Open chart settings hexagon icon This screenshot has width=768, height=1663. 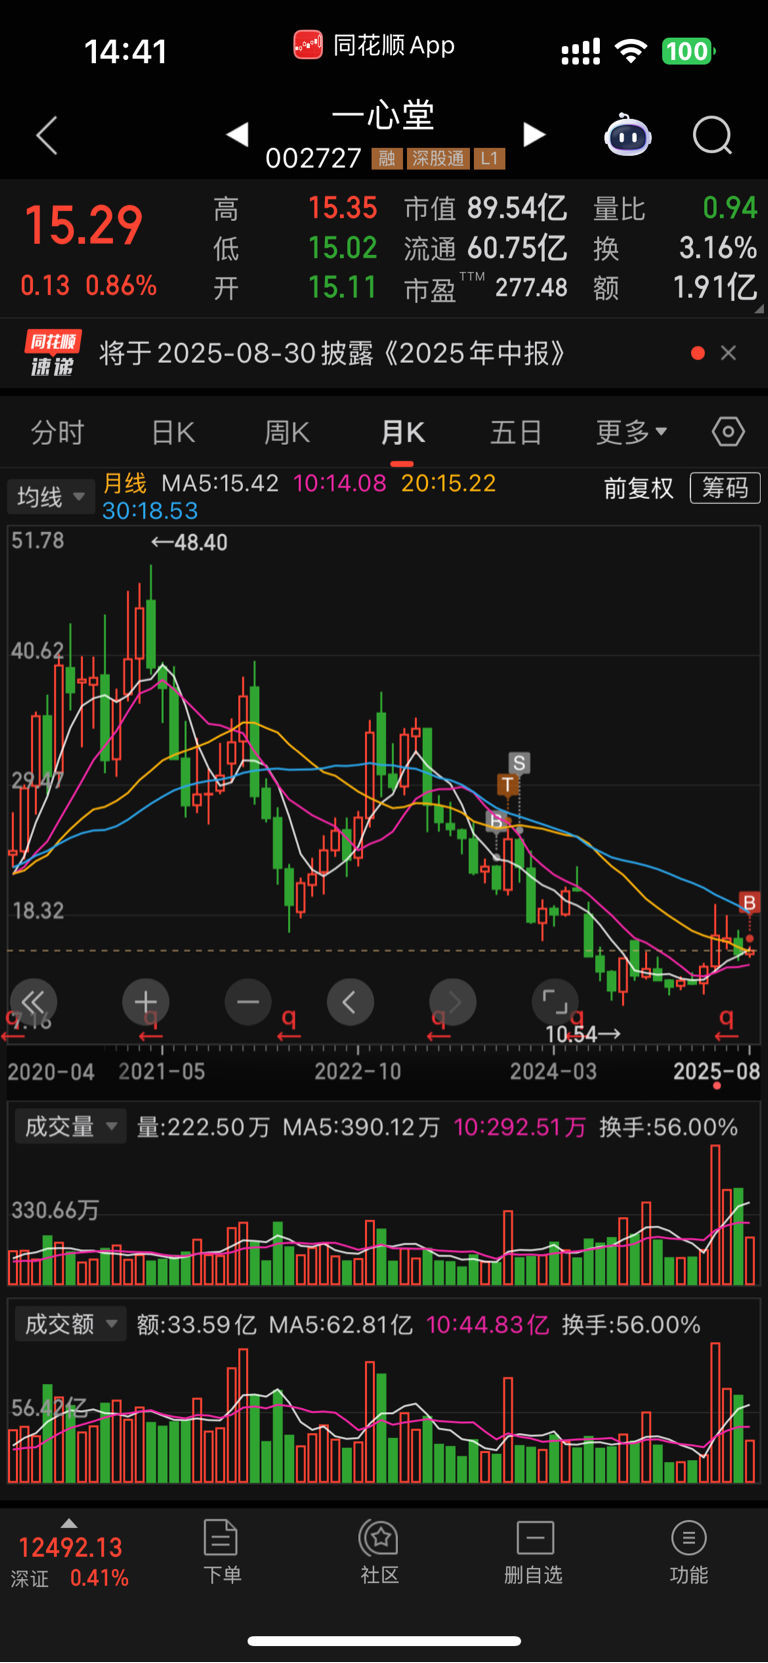click(728, 432)
